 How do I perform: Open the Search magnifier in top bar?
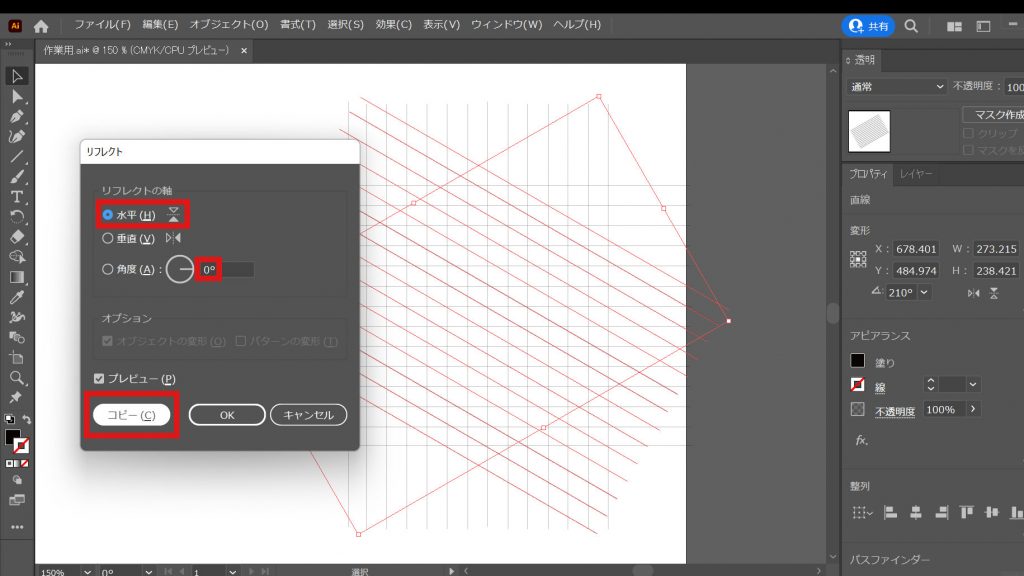(x=911, y=26)
